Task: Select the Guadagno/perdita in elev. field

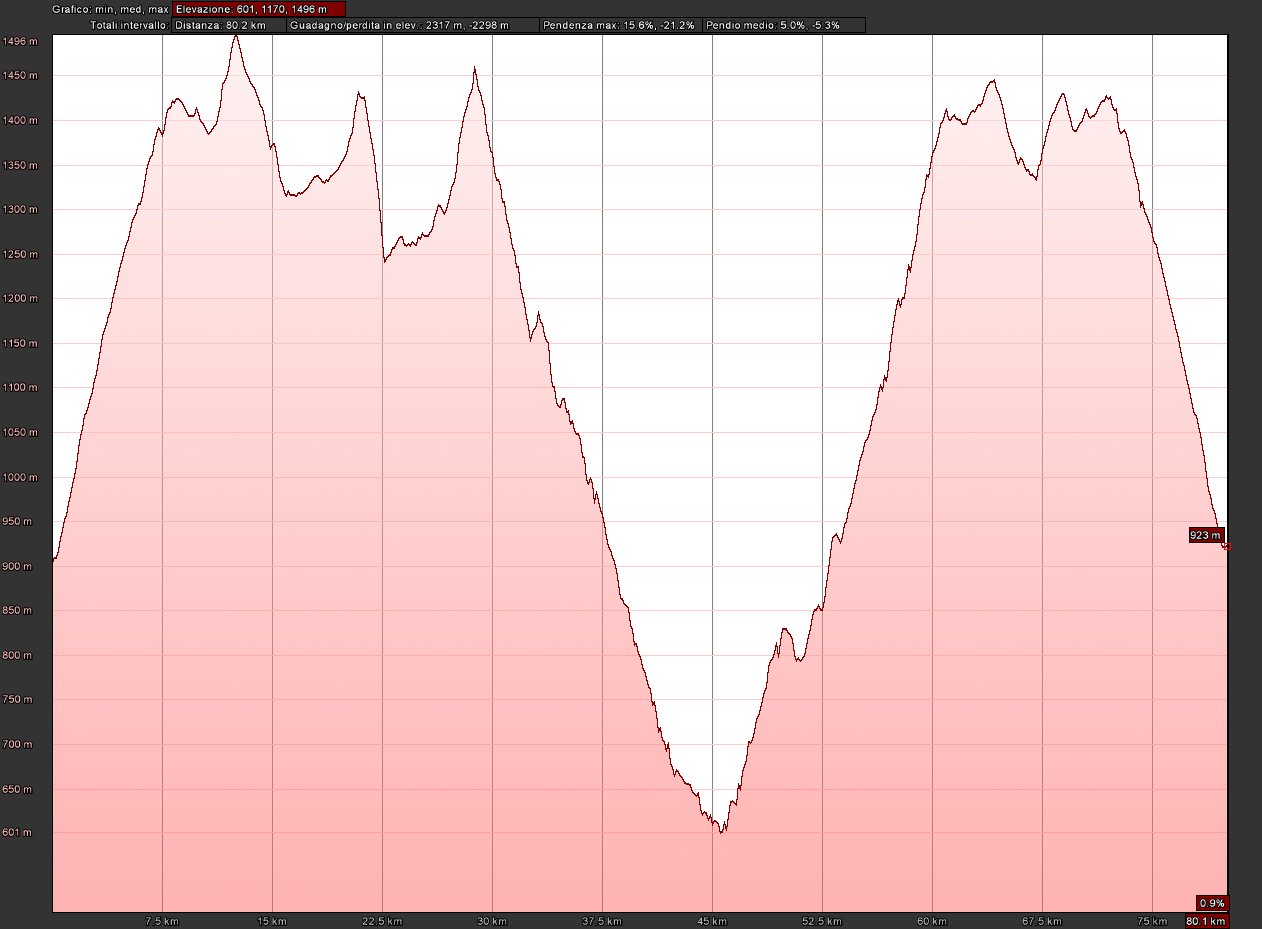Action: point(413,25)
